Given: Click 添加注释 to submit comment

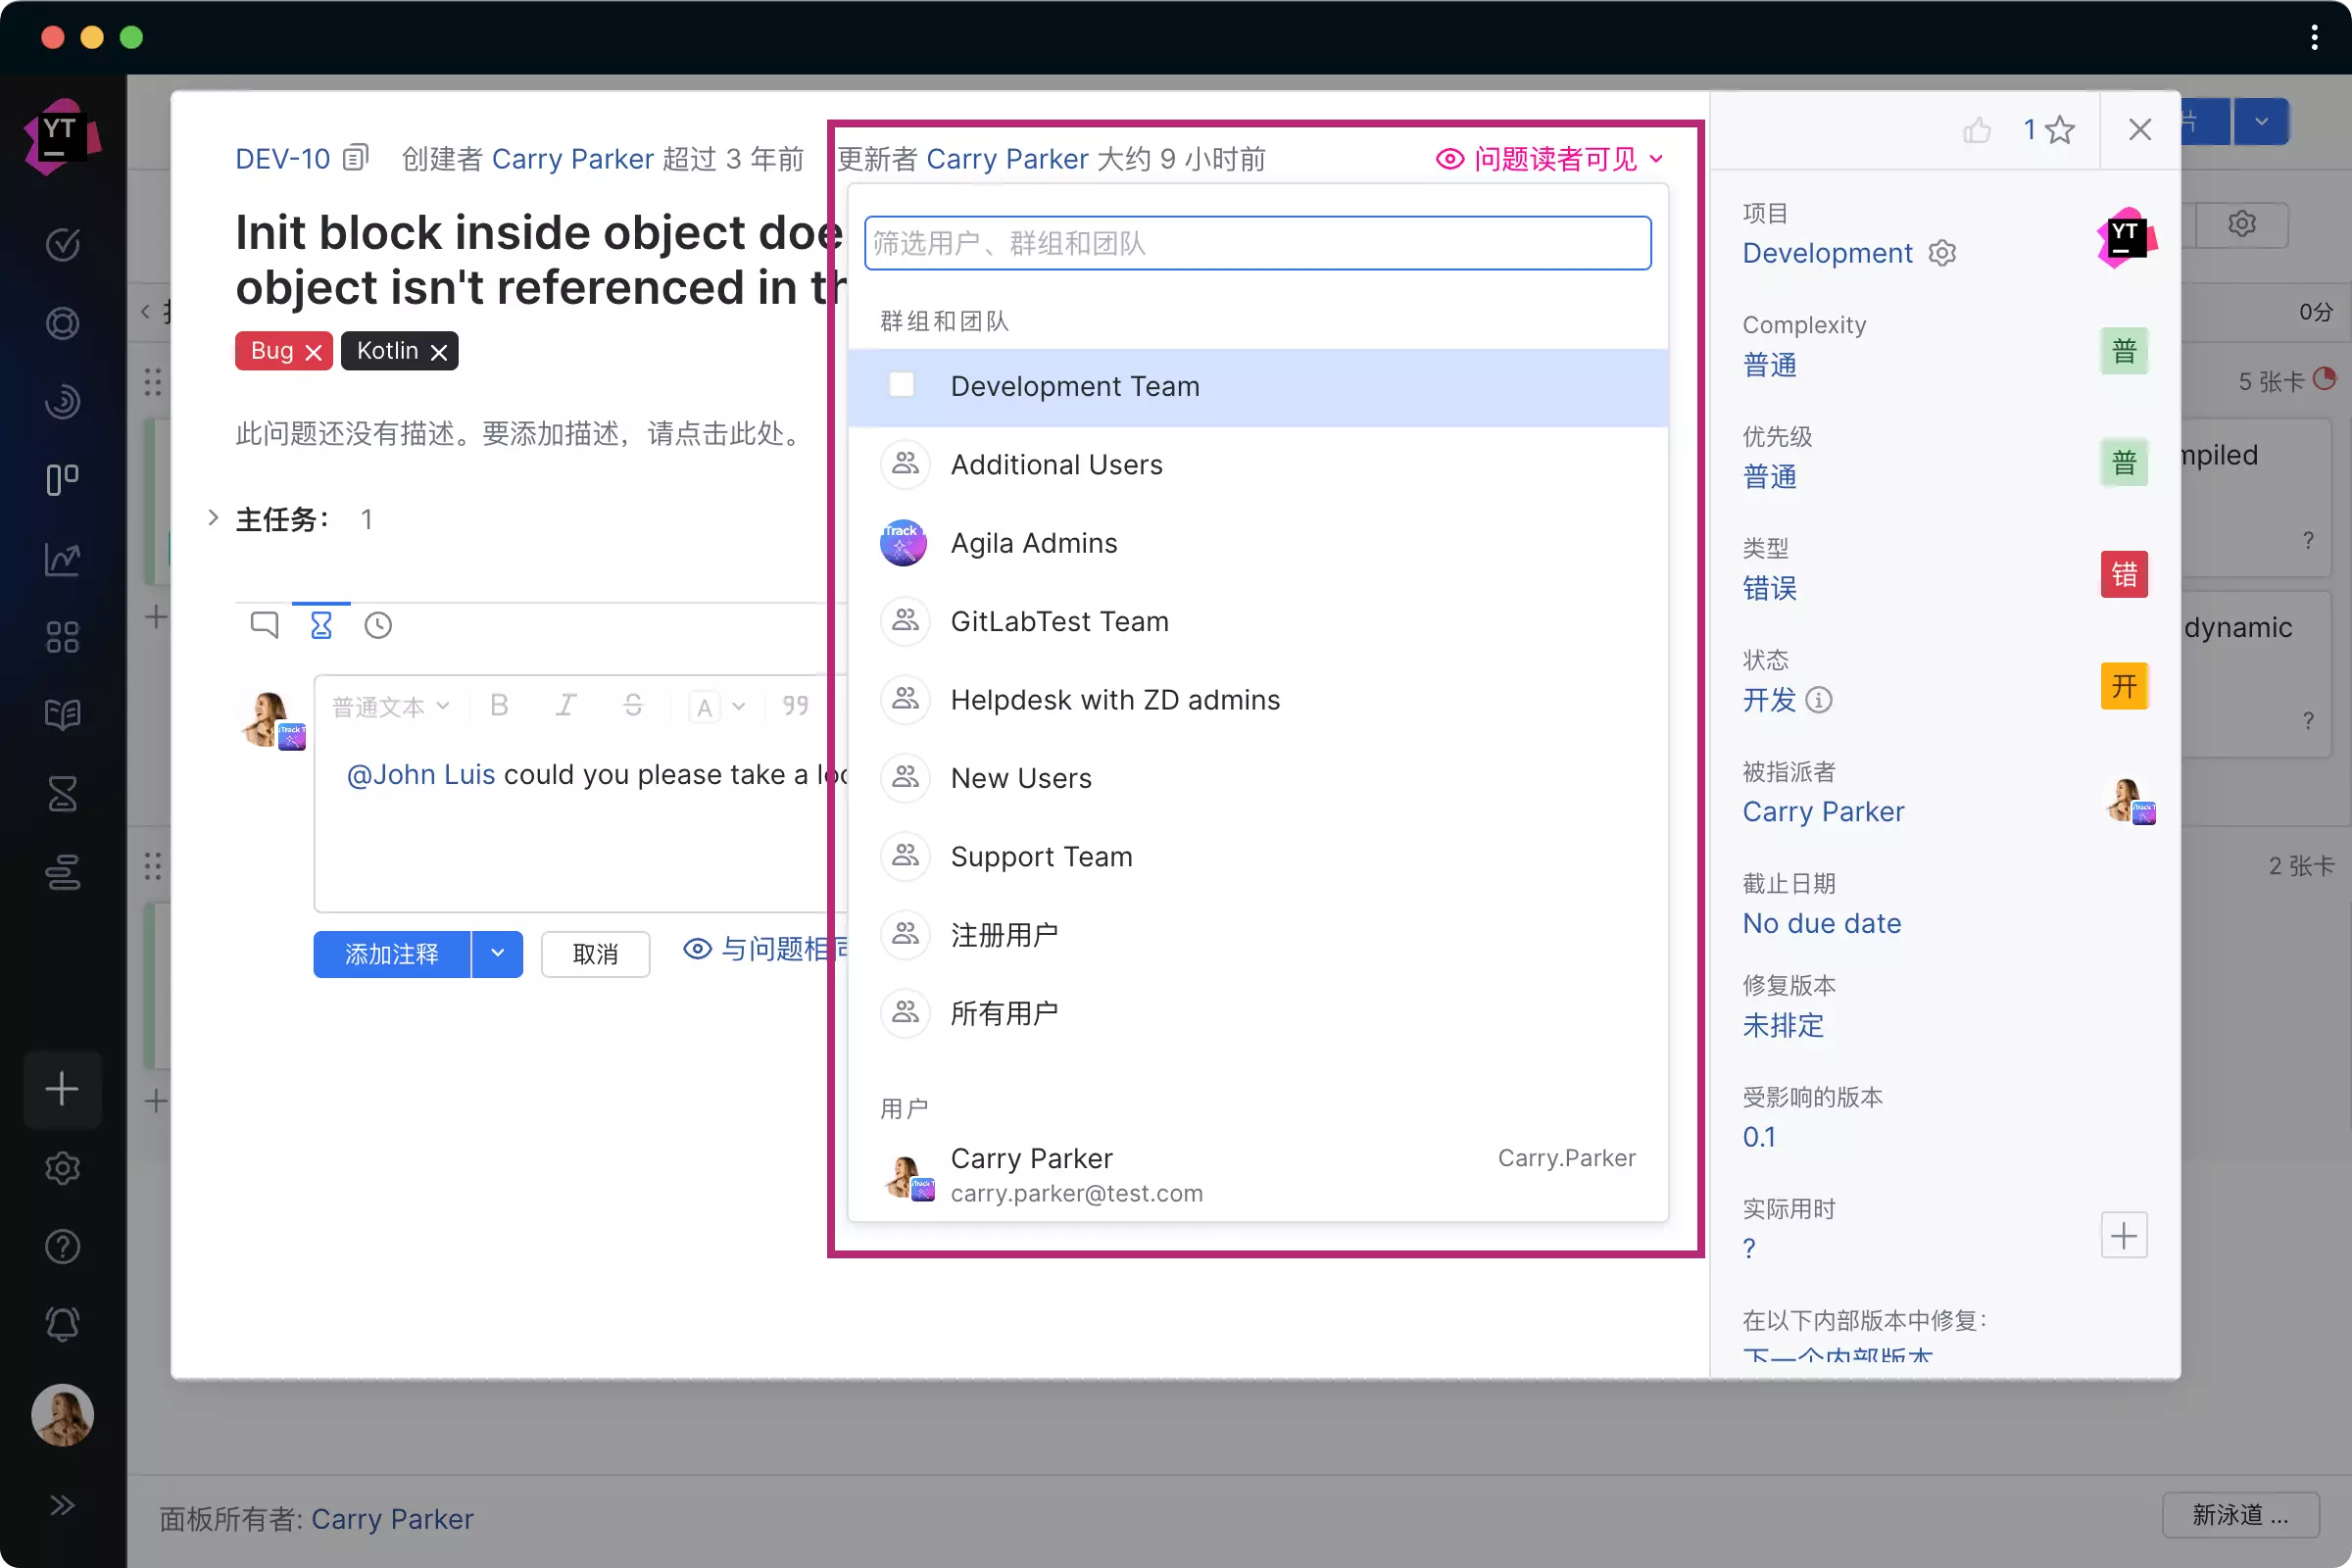Looking at the screenshot, I should (394, 954).
